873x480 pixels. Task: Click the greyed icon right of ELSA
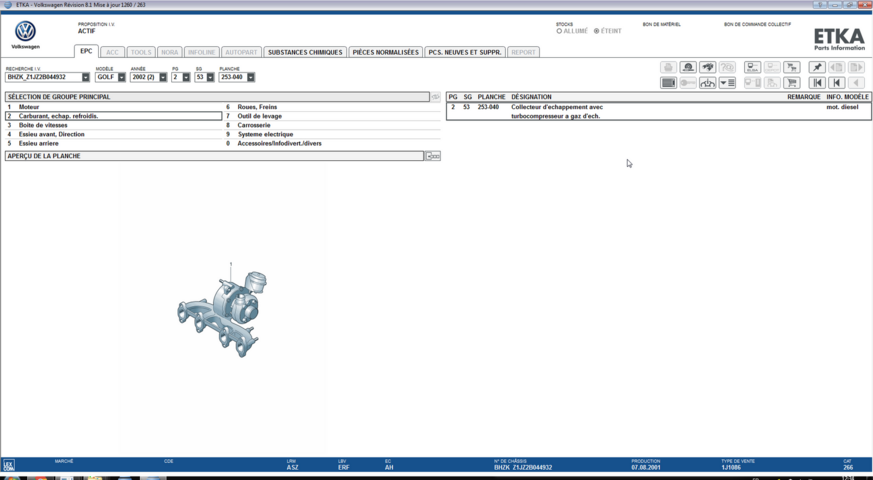772,67
